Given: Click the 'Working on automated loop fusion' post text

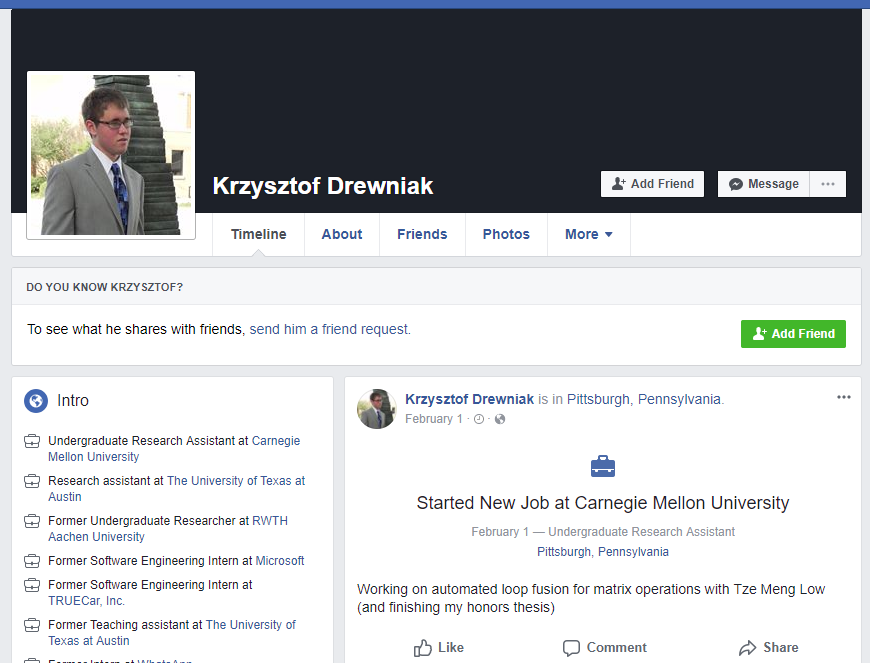Looking at the screenshot, I should (x=591, y=598).
